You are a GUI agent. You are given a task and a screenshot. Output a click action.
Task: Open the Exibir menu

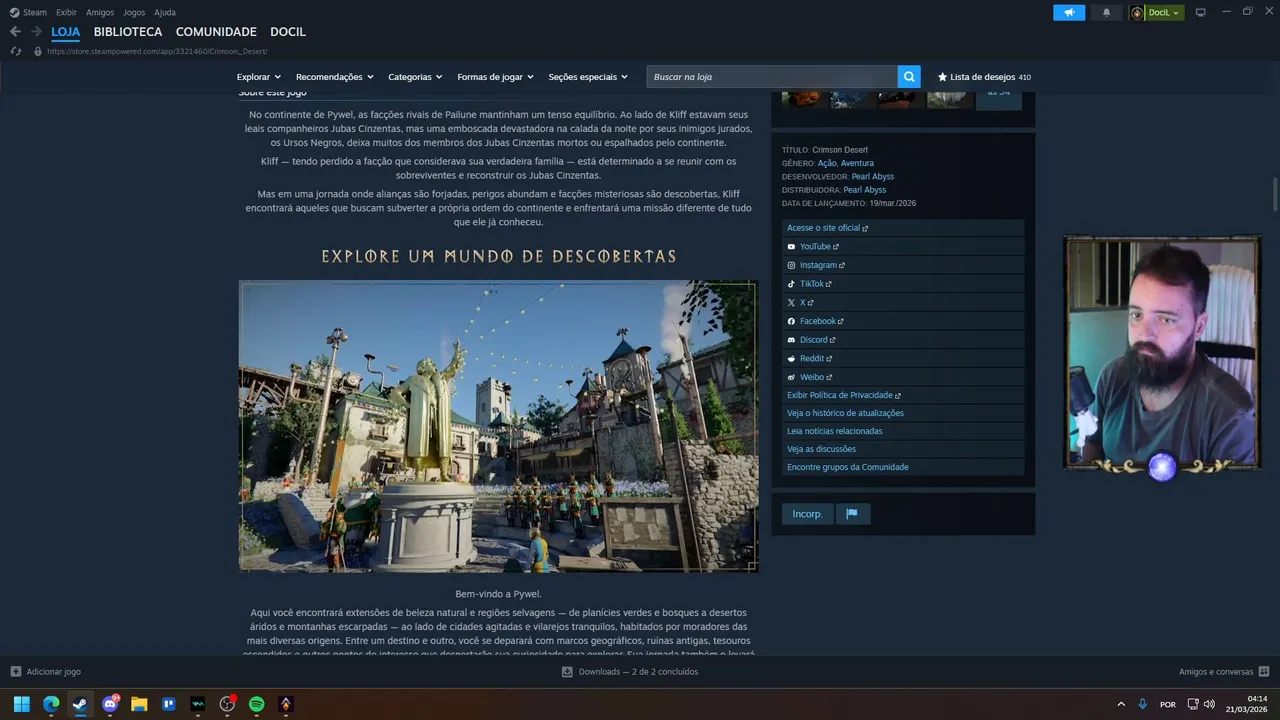tap(66, 12)
